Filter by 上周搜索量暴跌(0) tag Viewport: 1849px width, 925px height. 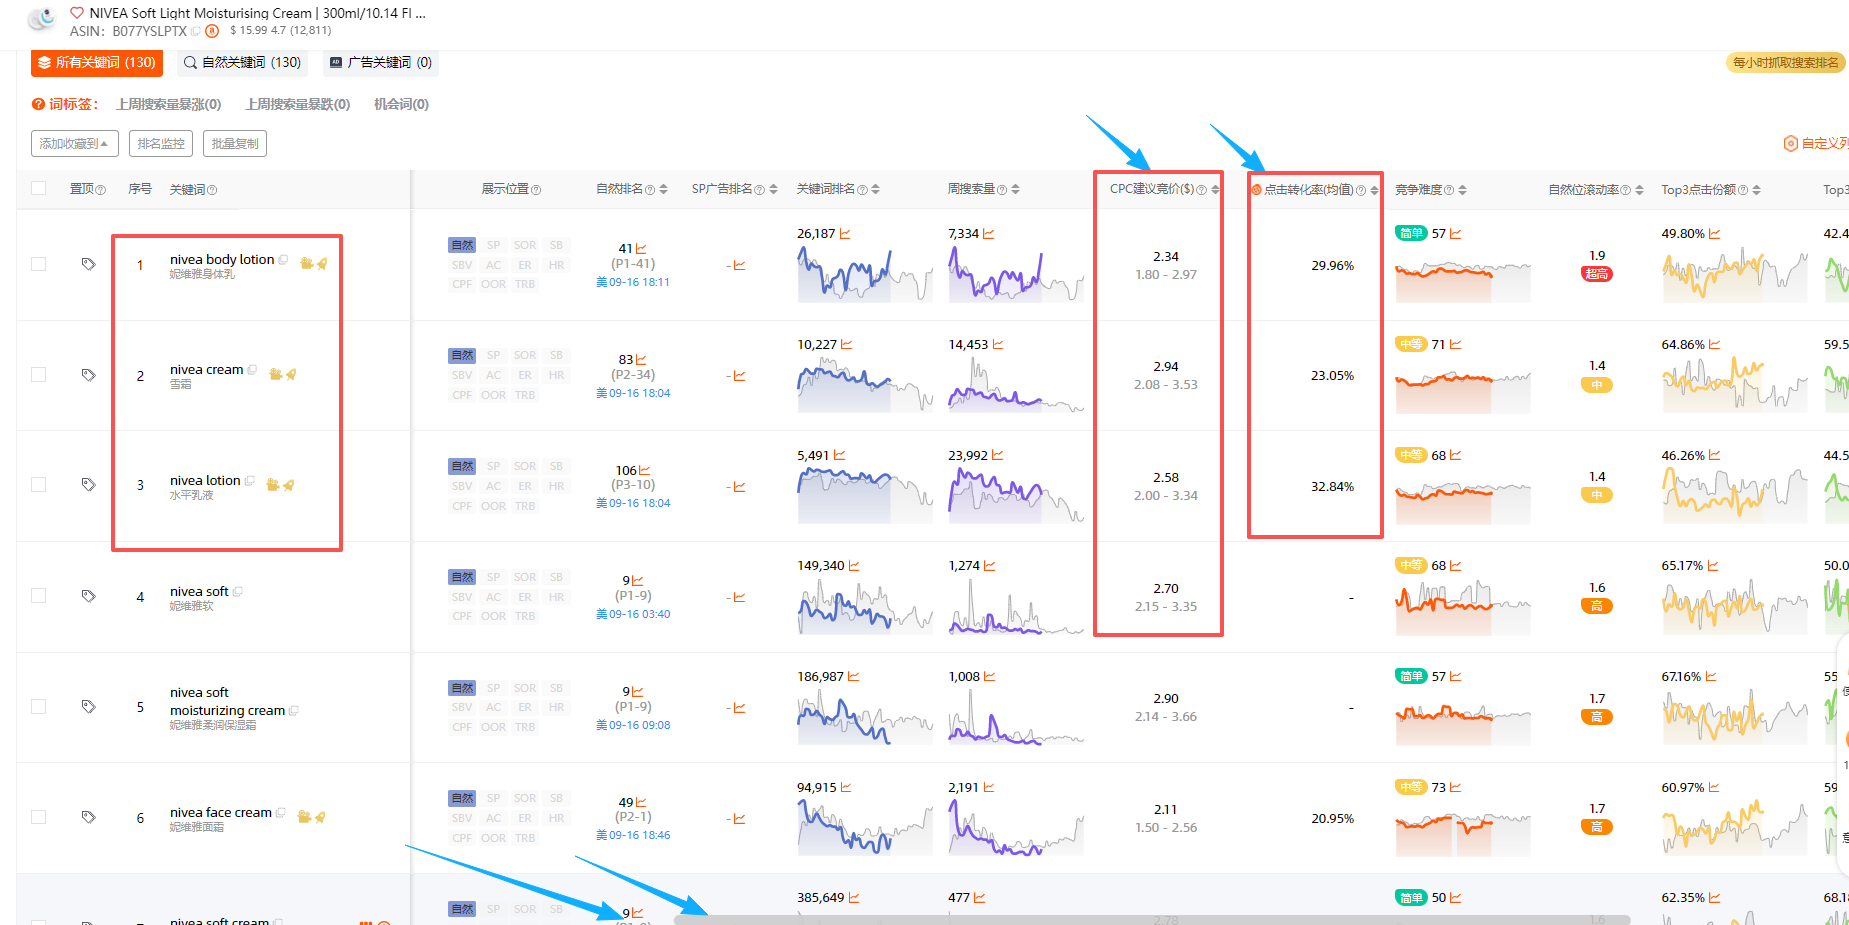pos(298,104)
